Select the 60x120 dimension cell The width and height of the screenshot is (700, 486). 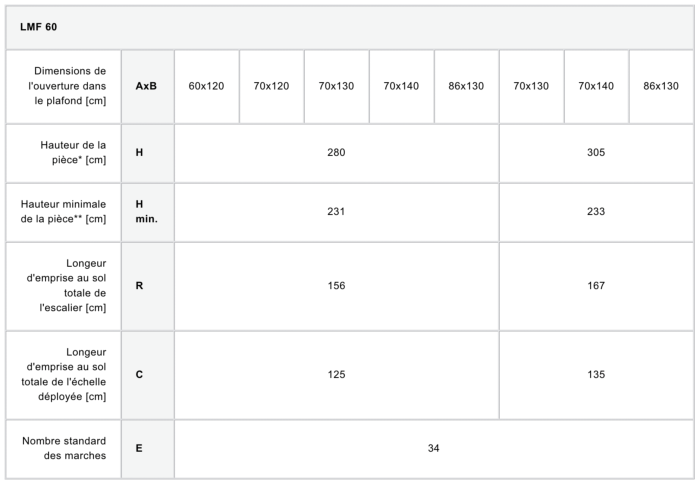click(x=206, y=86)
